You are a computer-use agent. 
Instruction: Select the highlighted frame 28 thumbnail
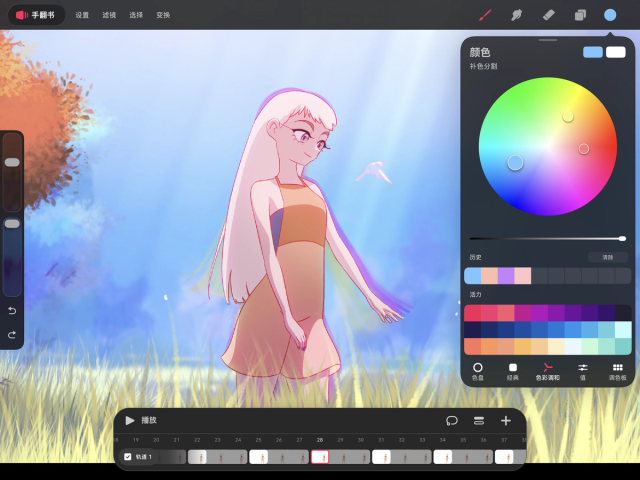point(320,457)
